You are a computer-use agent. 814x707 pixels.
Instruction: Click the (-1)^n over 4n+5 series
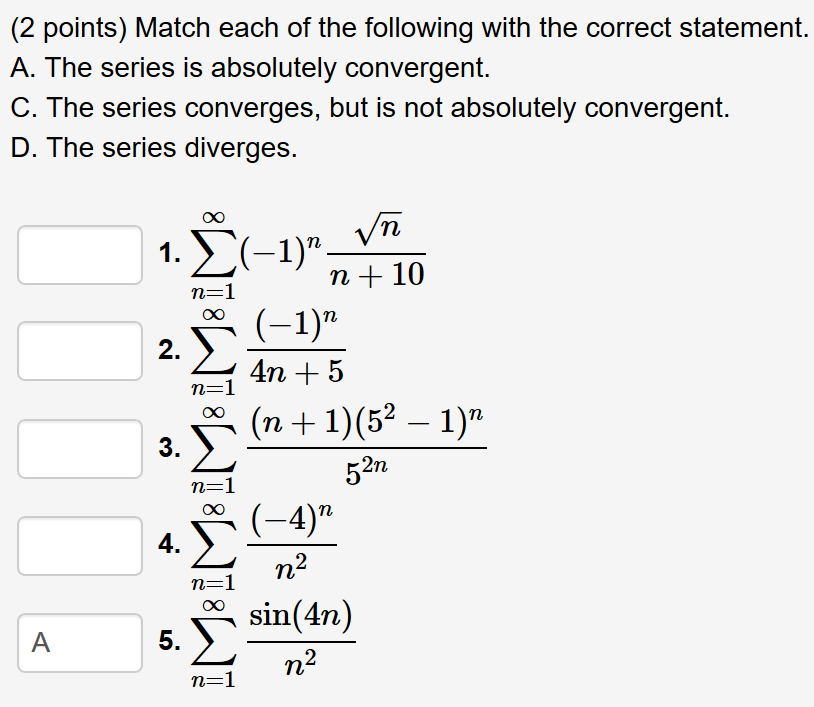pyautogui.click(x=268, y=351)
